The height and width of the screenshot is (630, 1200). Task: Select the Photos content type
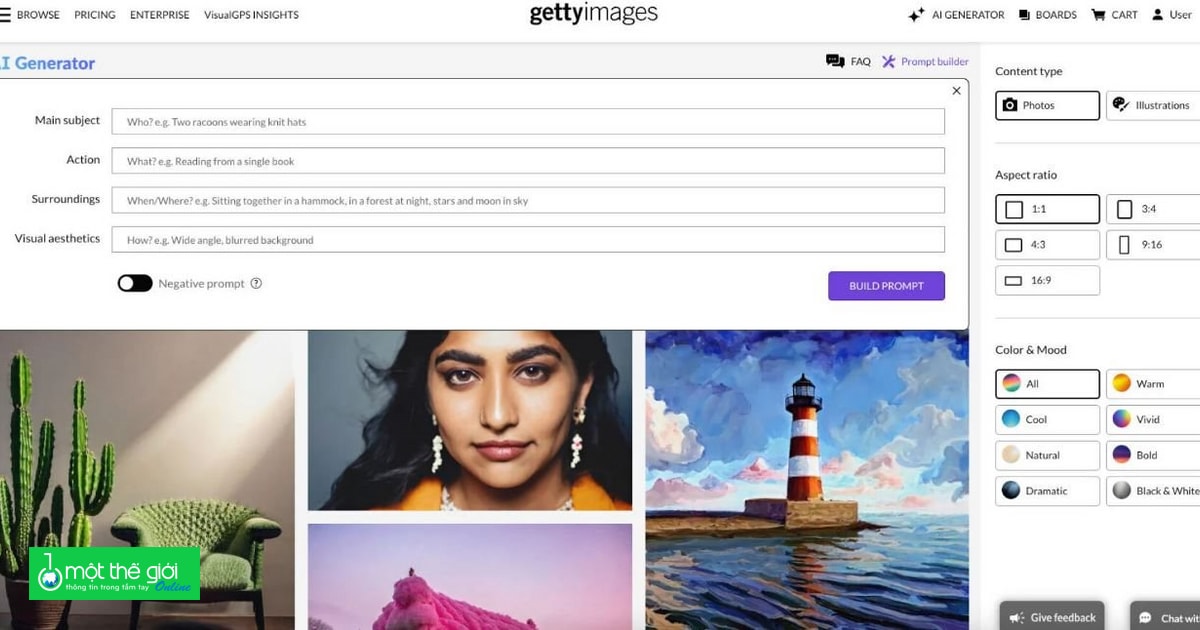(x=1047, y=105)
